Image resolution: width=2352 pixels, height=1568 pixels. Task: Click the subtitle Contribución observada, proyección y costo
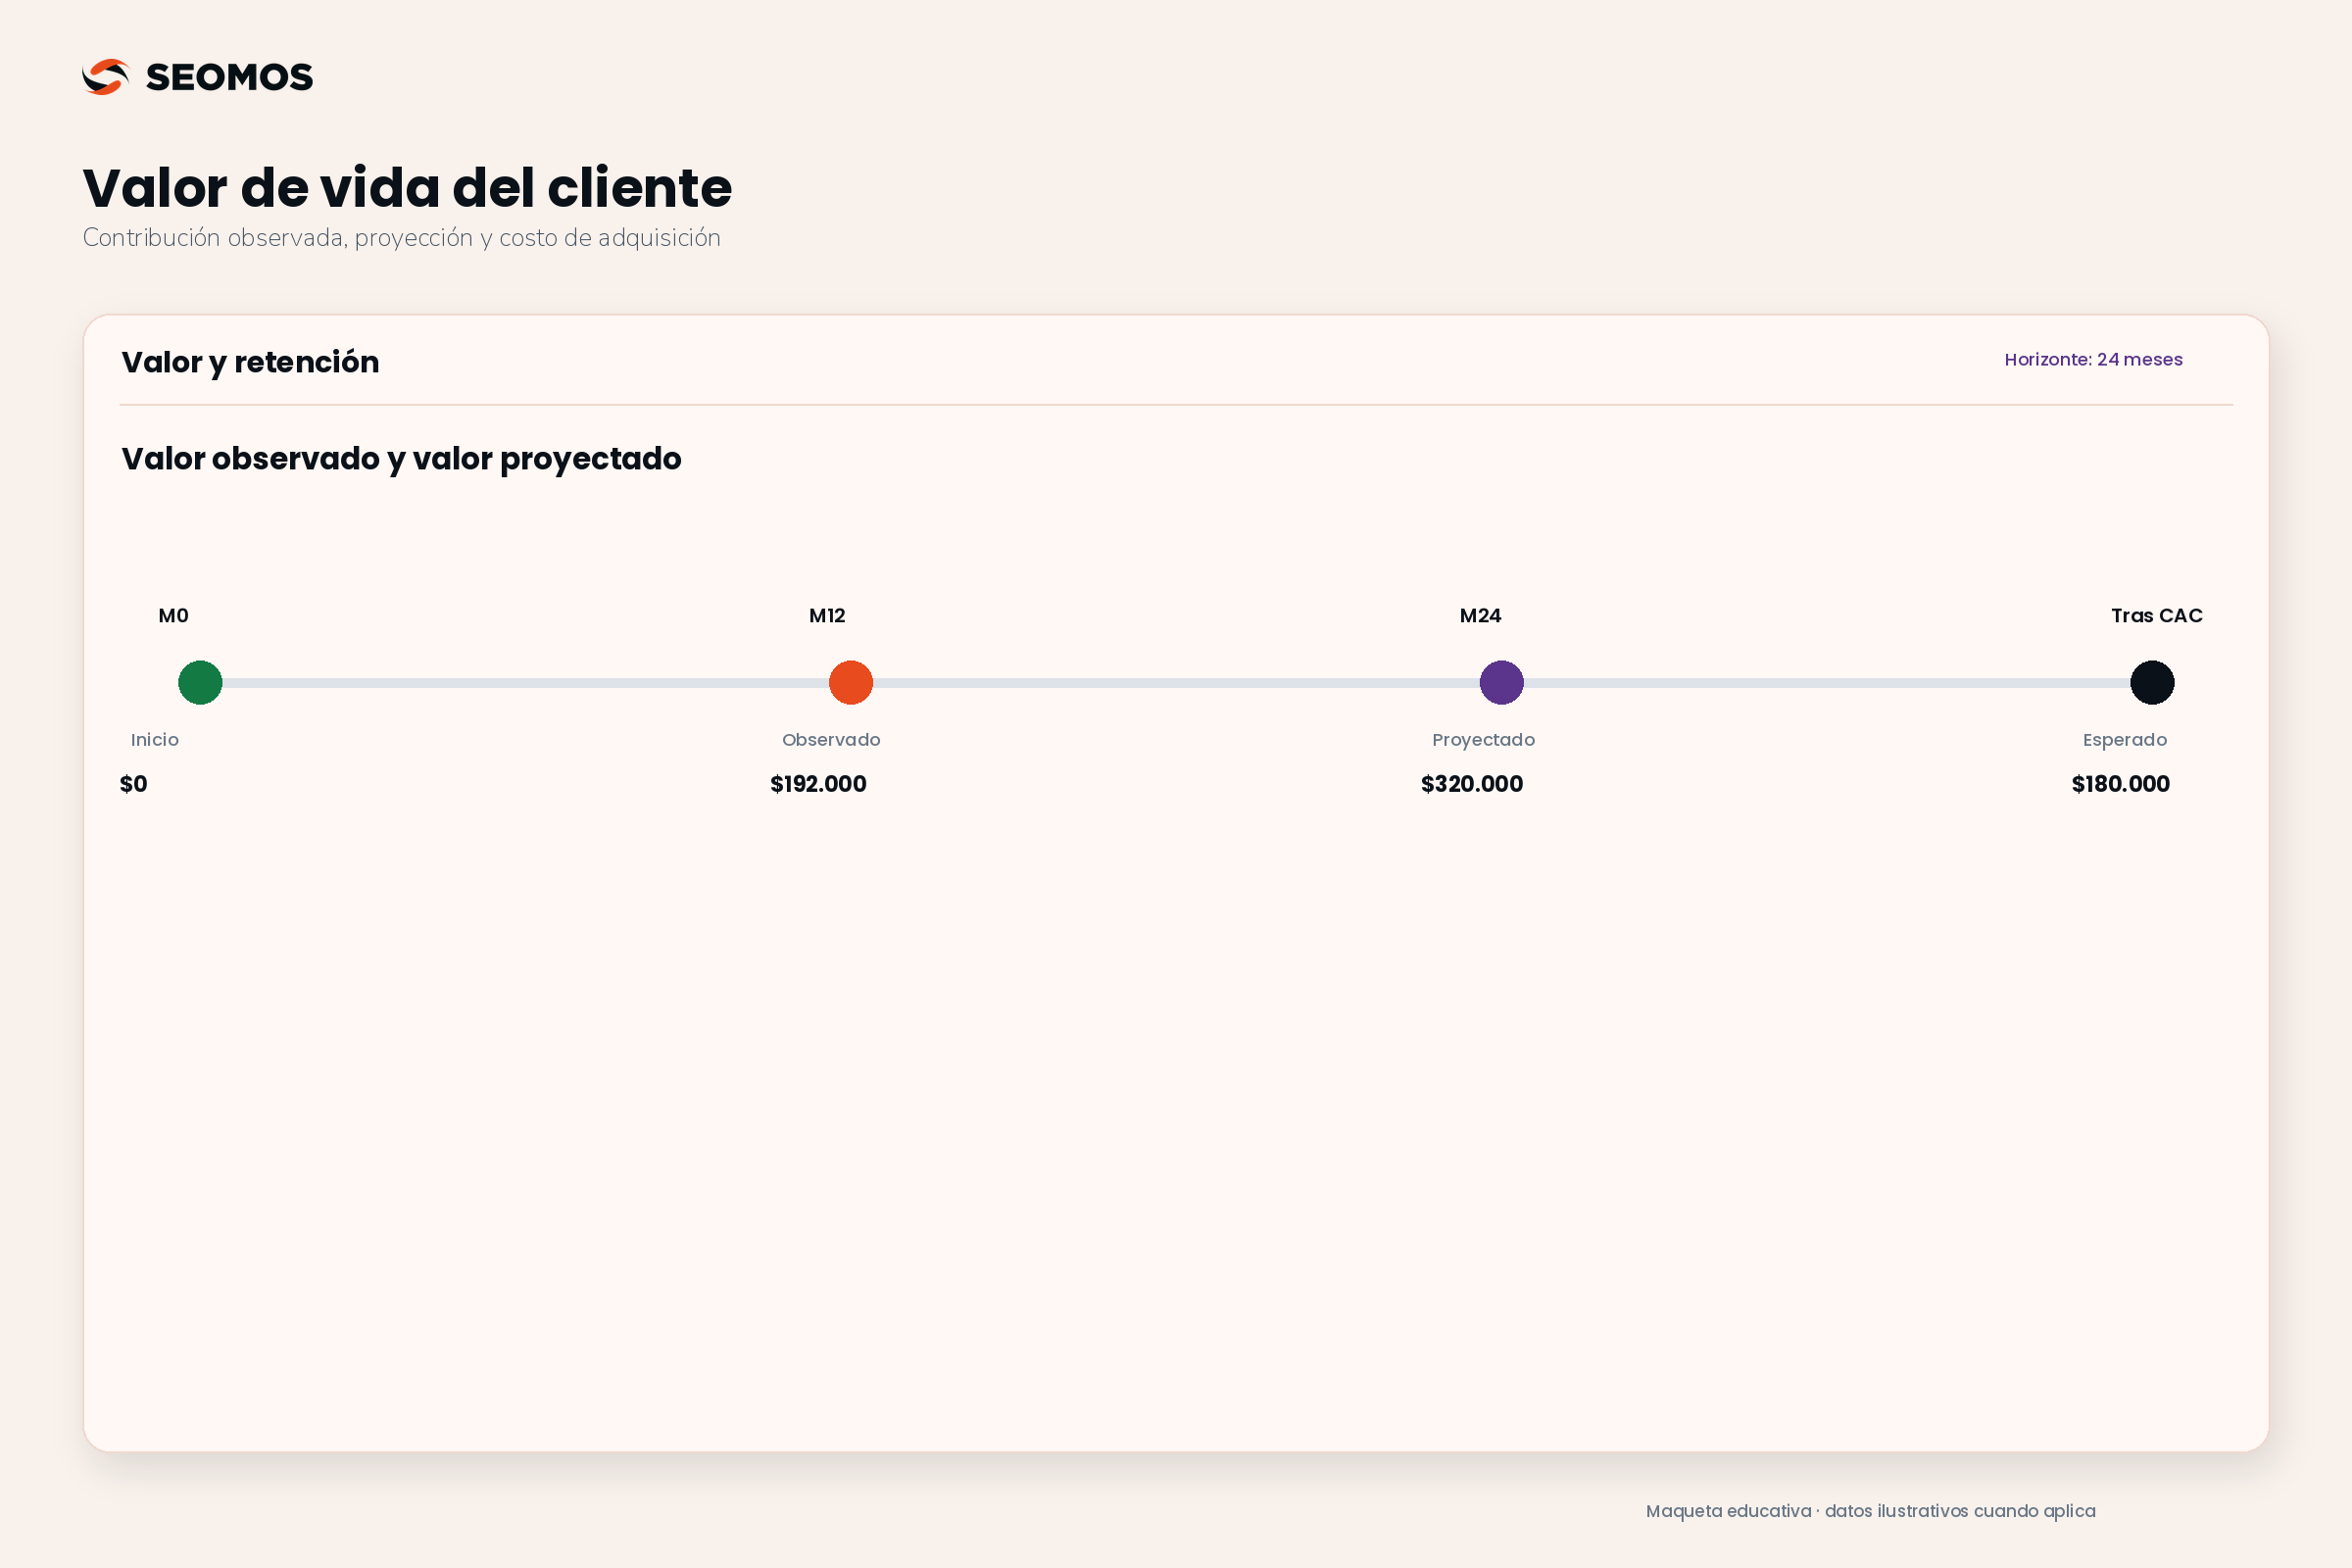point(401,238)
